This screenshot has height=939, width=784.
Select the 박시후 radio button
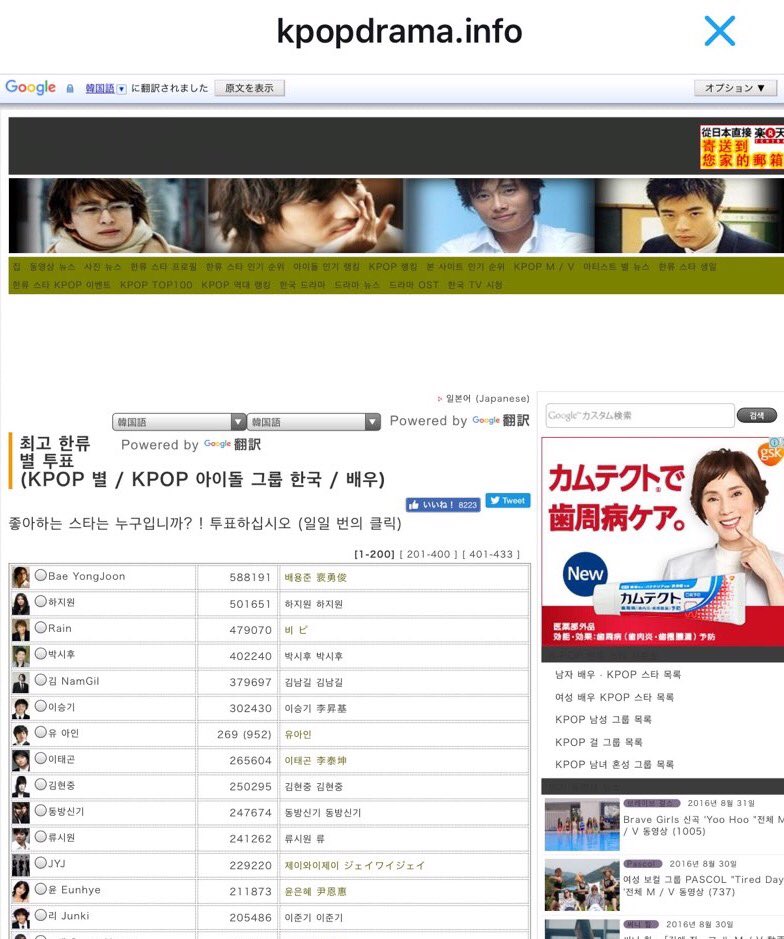tap(41, 653)
